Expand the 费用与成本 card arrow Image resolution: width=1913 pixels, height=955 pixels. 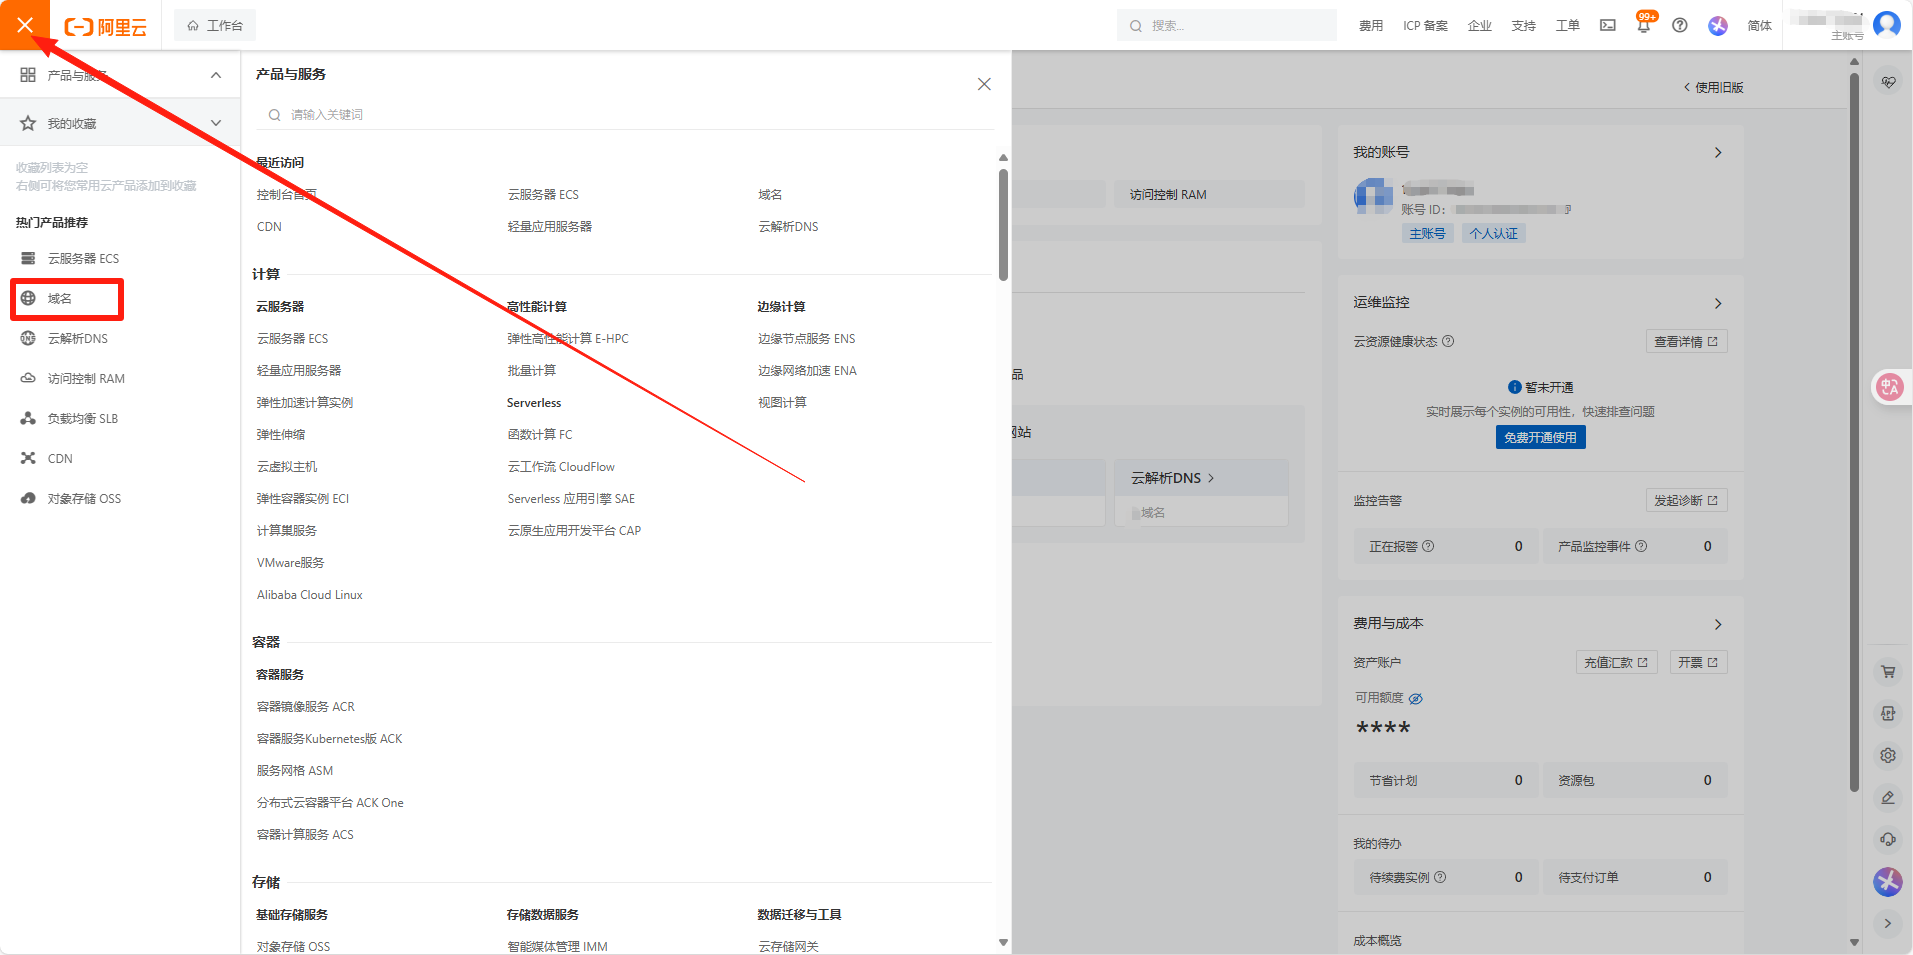(x=1718, y=625)
